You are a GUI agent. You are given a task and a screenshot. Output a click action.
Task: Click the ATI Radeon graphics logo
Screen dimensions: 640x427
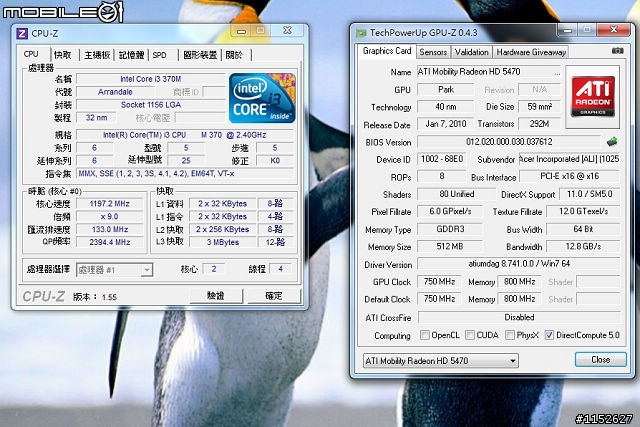[593, 97]
